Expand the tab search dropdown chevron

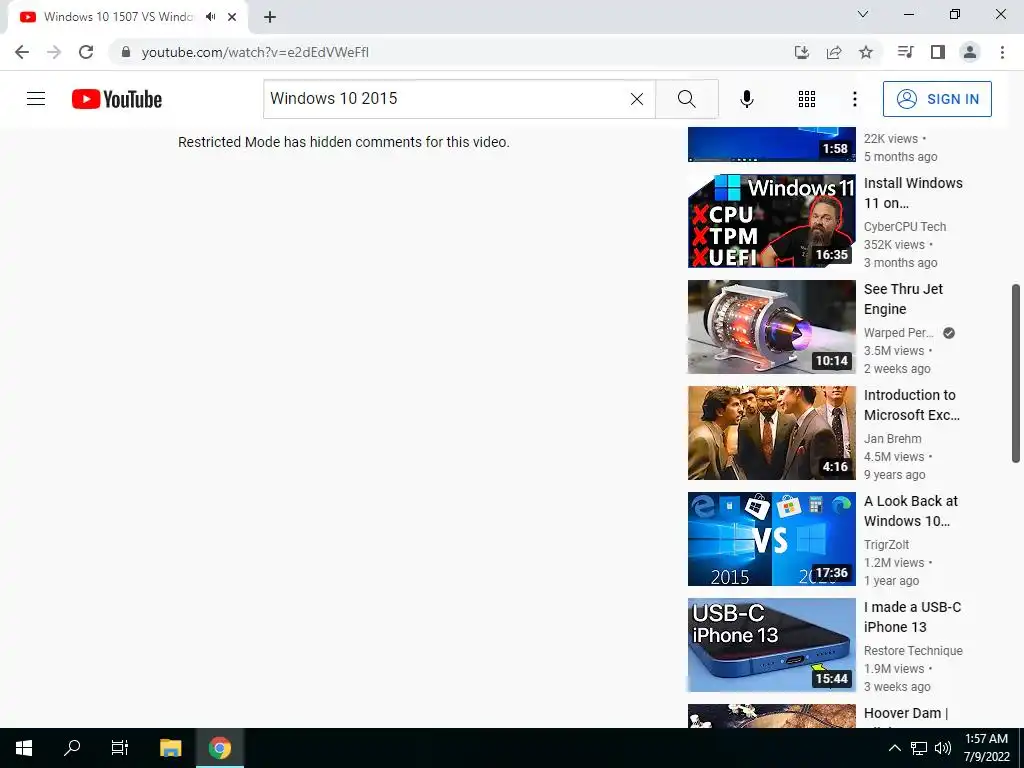coord(863,14)
